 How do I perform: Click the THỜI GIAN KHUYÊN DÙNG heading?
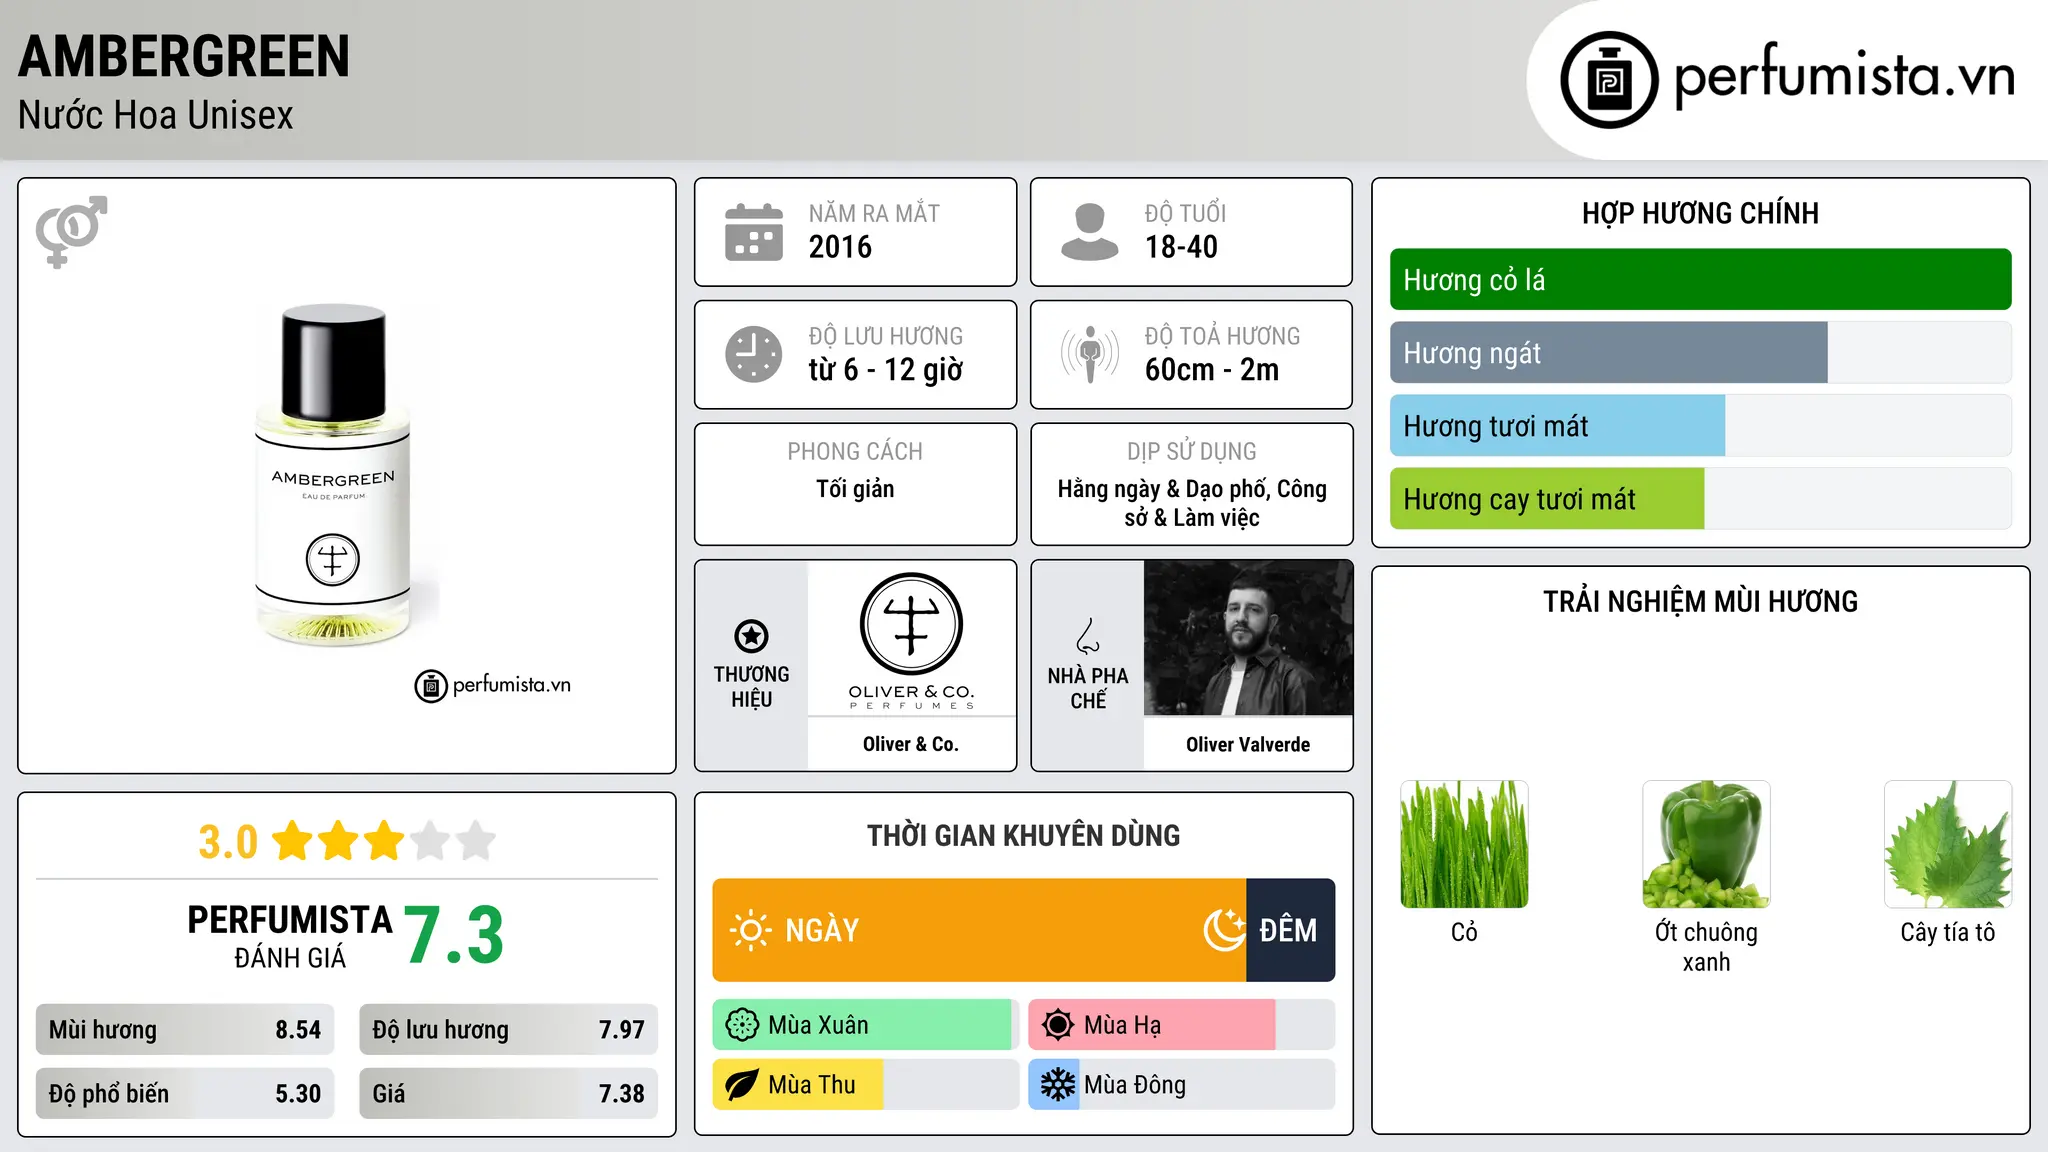coord(1023,835)
